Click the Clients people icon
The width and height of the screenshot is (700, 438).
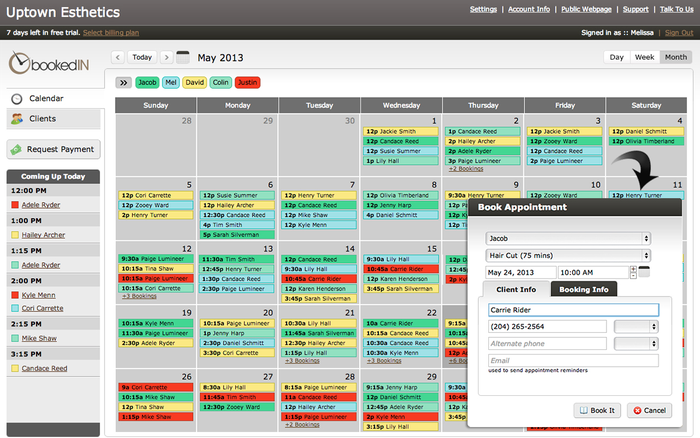point(15,119)
